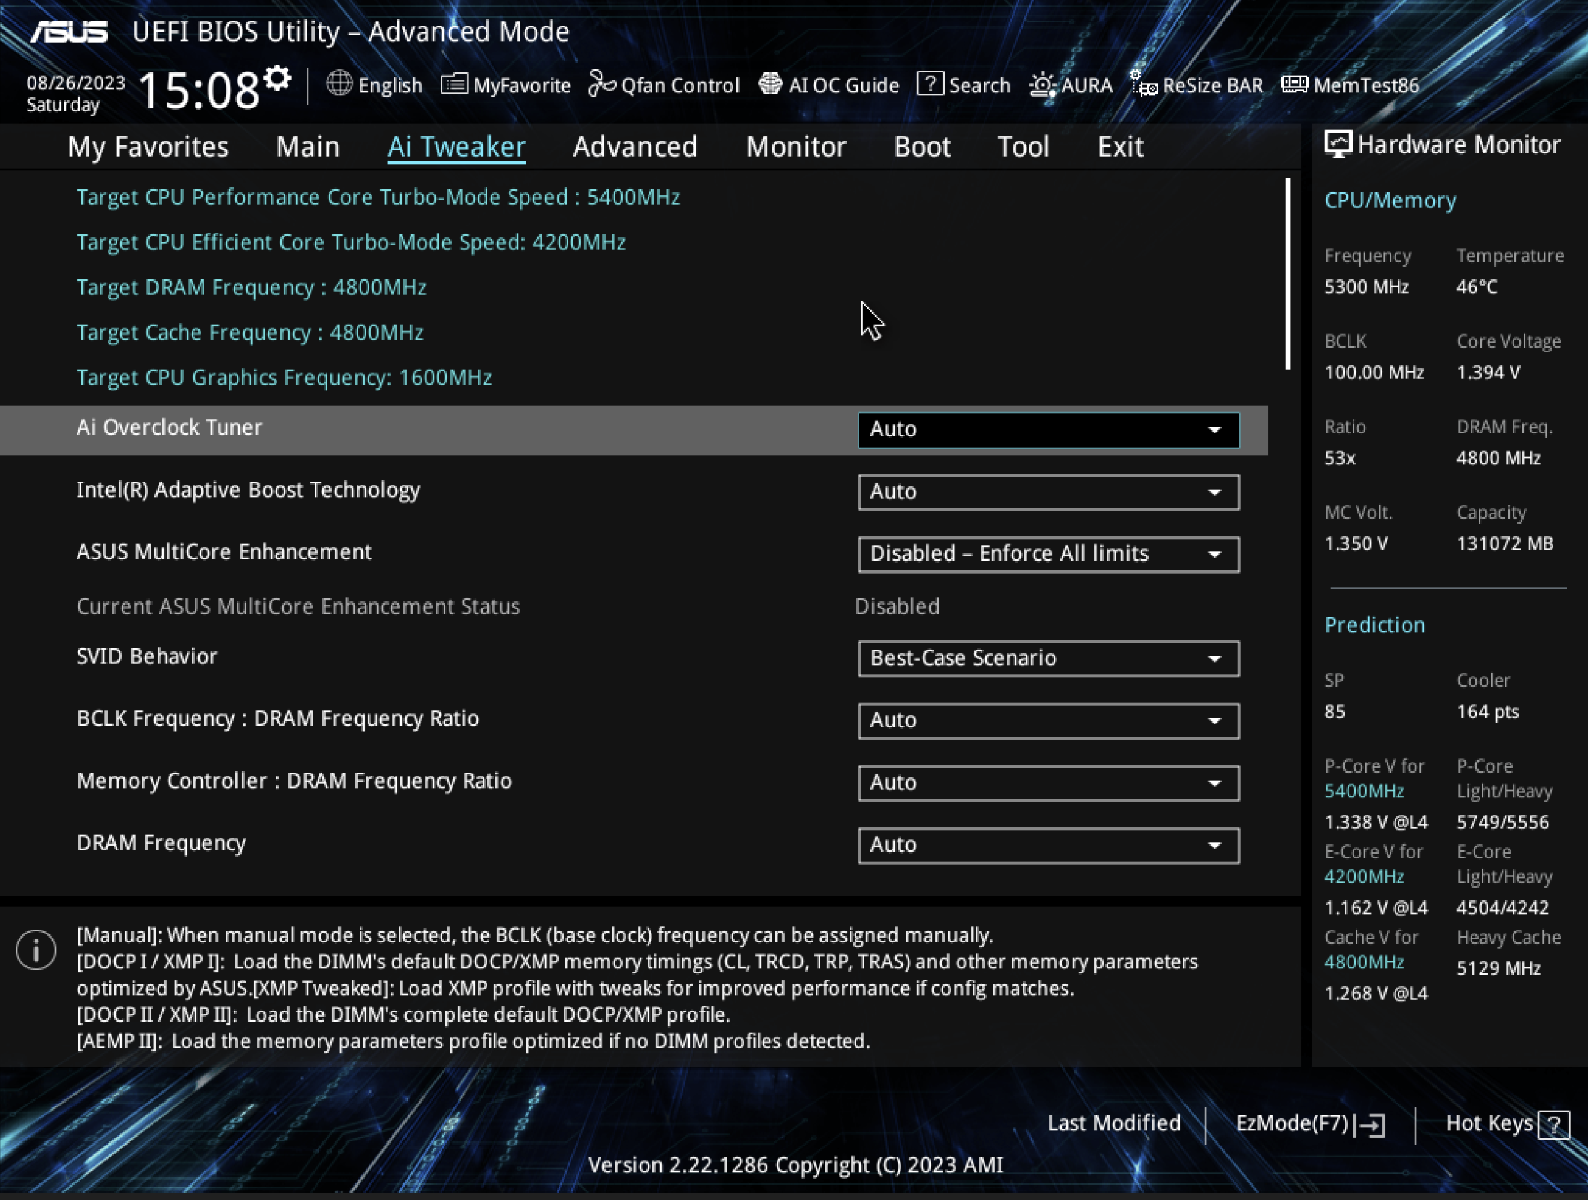This screenshot has width=1588, height=1200.
Task: Open Qfan Control fan icon
Action: click(602, 84)
